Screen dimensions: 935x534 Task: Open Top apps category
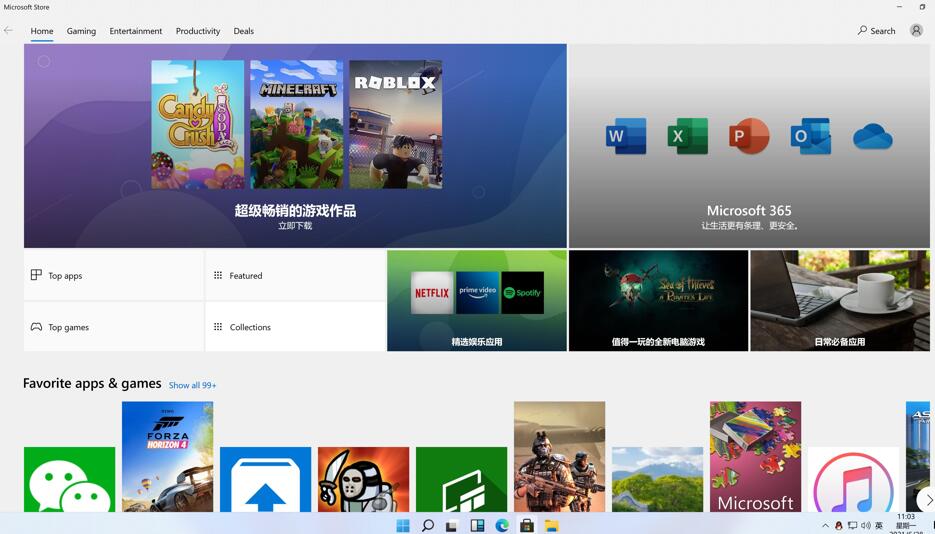(113, 275)
